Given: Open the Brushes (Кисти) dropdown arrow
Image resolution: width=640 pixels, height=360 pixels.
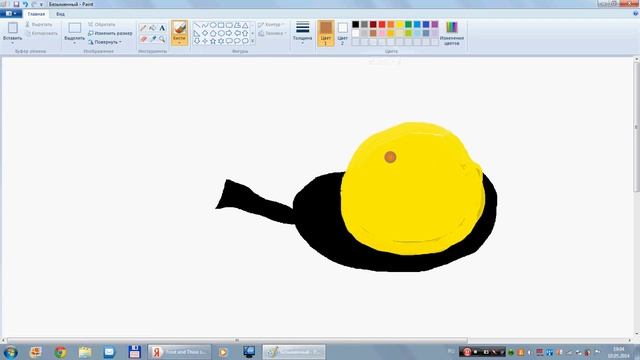Looking at the screenshot, I should point(179,42).
